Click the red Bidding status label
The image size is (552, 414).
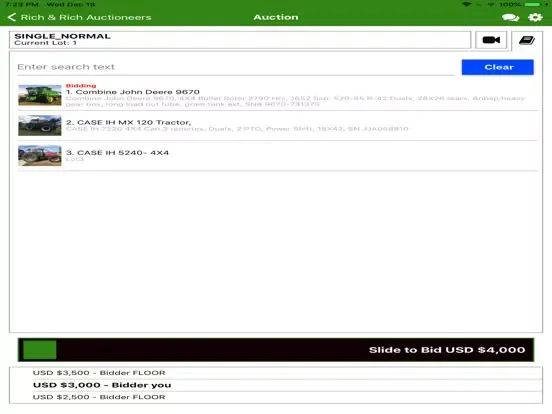[x=81, y=86]
